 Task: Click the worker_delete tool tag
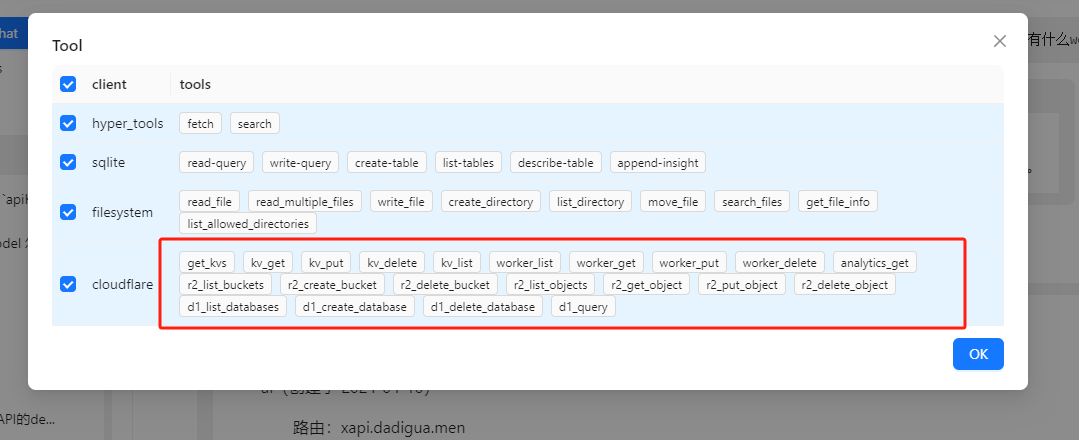pyautogui.click(x=780, y=262)
